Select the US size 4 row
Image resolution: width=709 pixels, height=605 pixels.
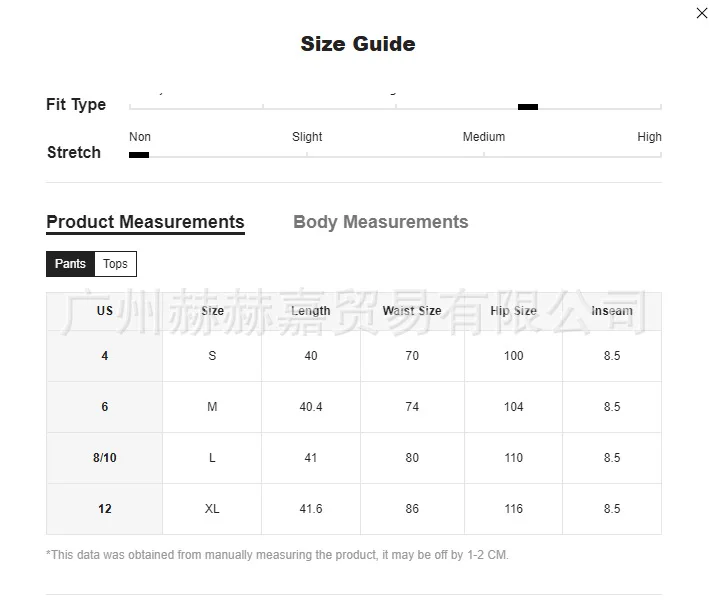105,356
